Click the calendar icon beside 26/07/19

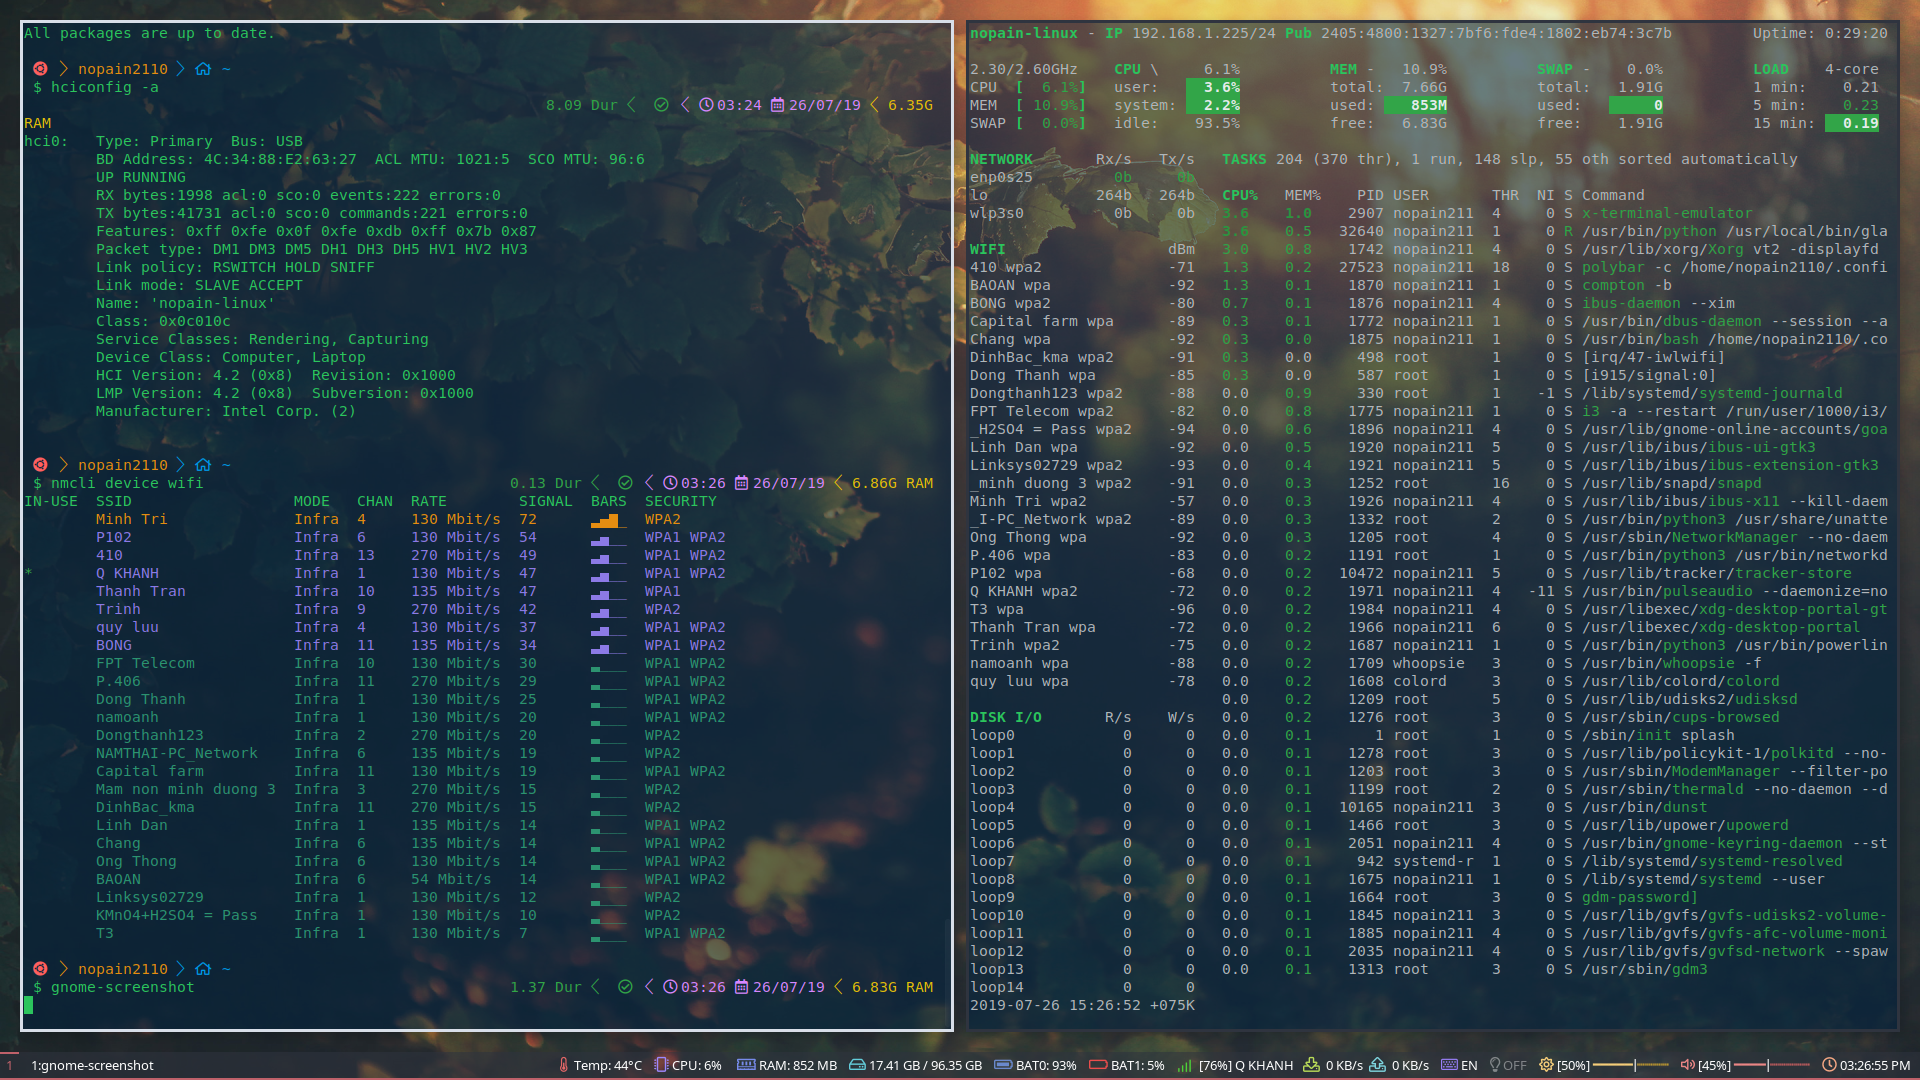pyautogui.click(x=779, y=104)
